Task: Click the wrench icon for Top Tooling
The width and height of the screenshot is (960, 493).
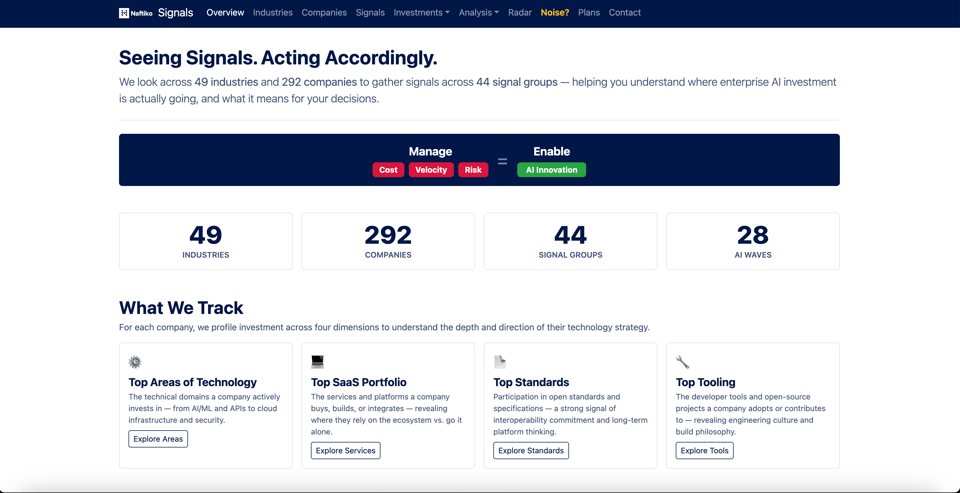Action: point(682,362)
